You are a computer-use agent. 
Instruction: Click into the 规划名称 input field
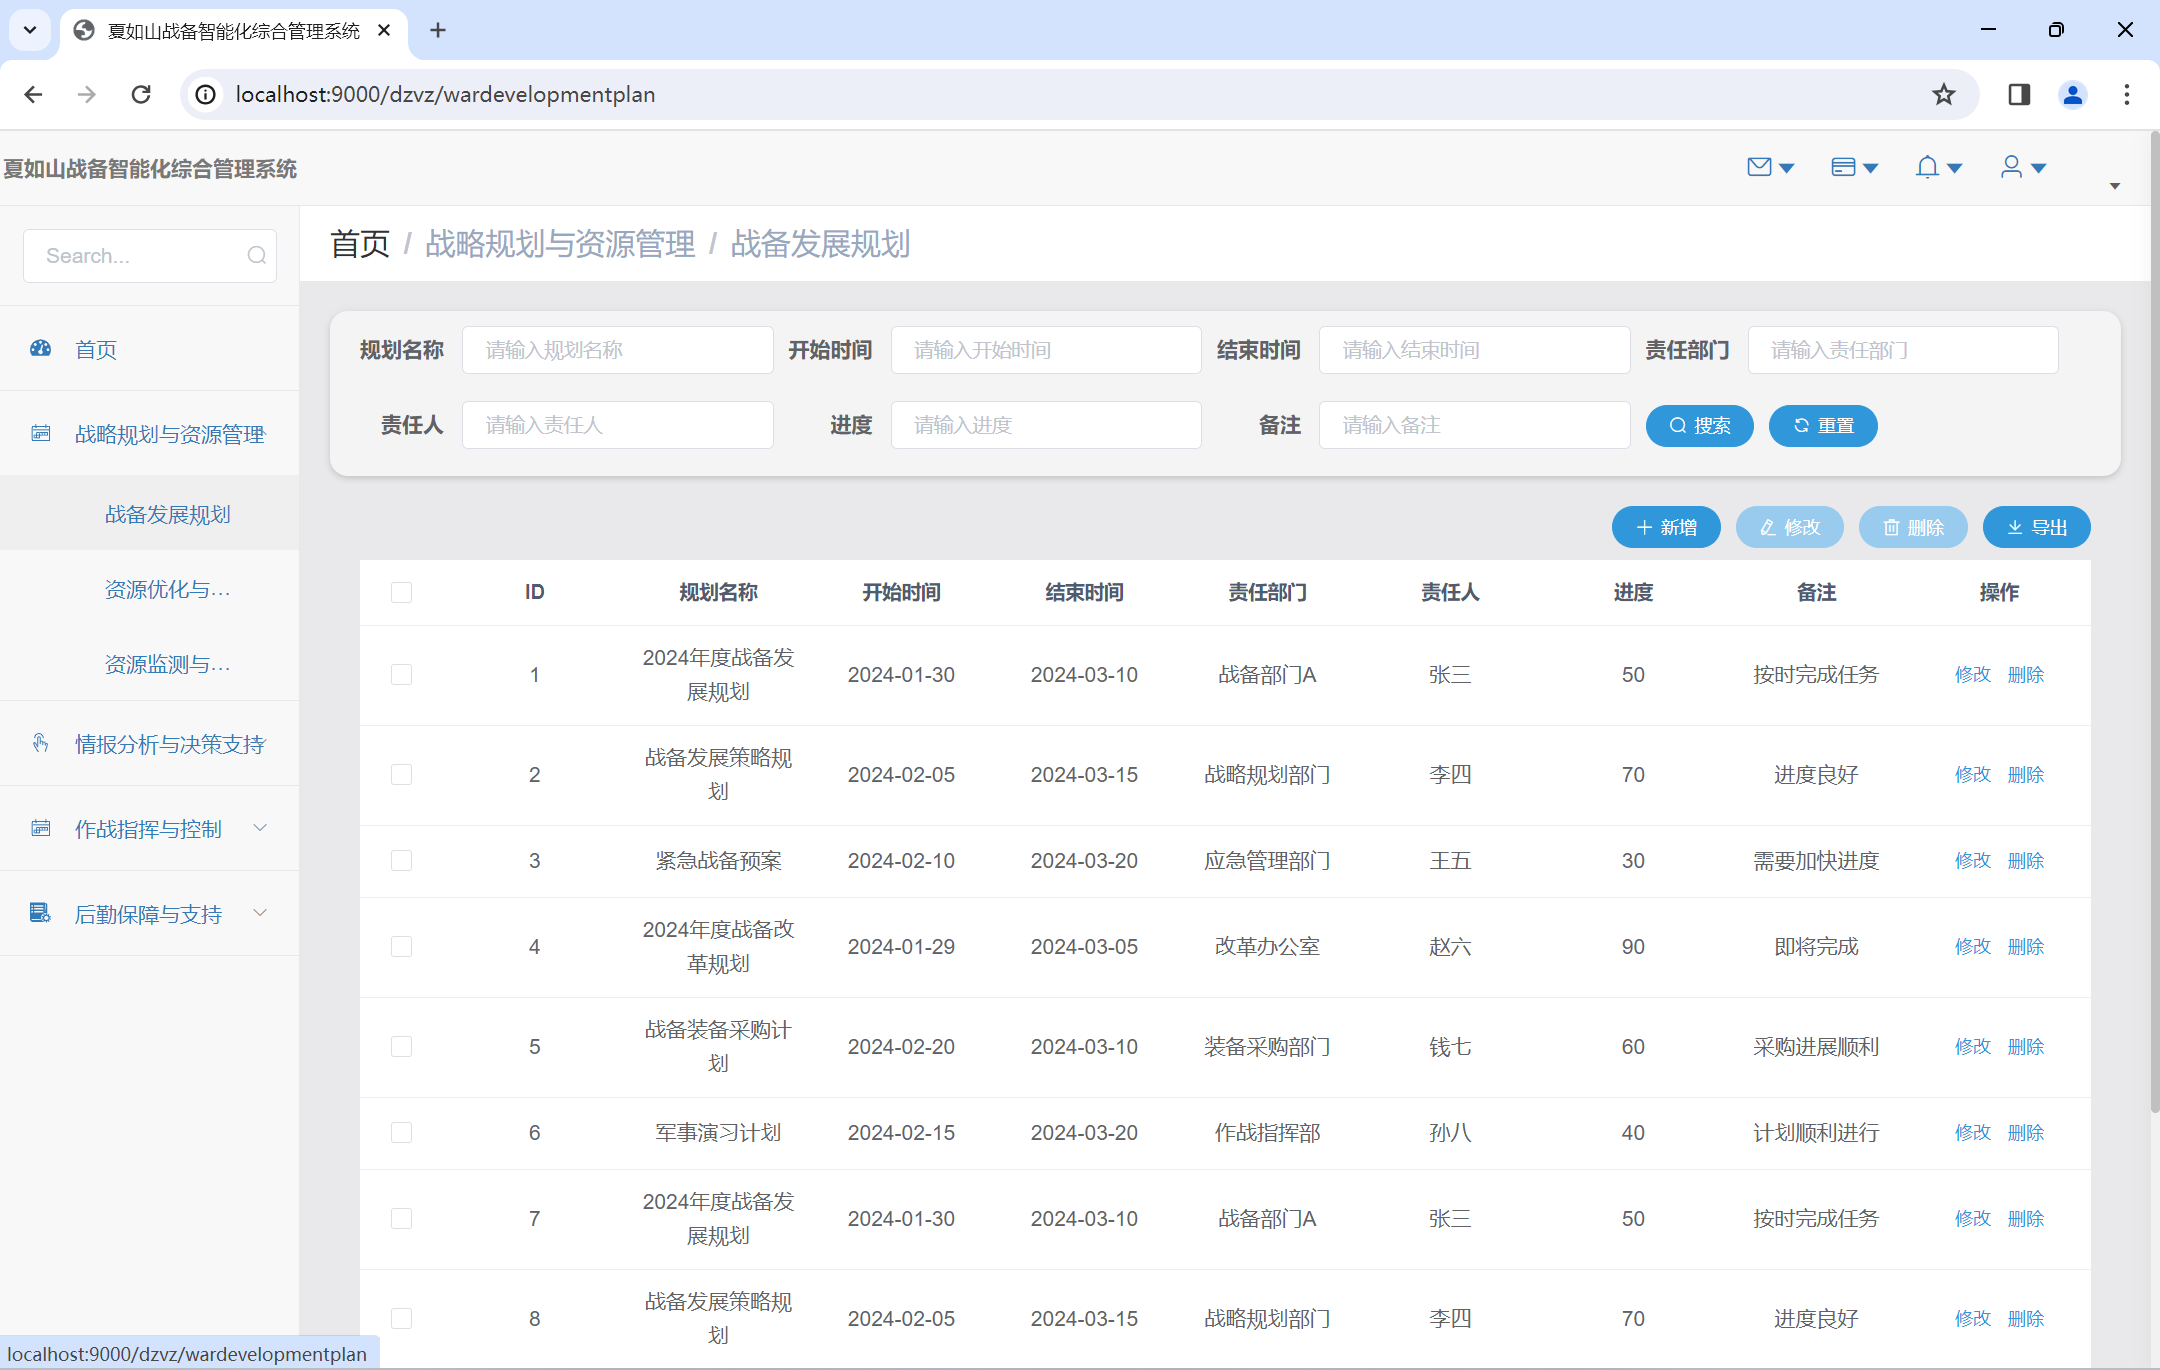617,350
